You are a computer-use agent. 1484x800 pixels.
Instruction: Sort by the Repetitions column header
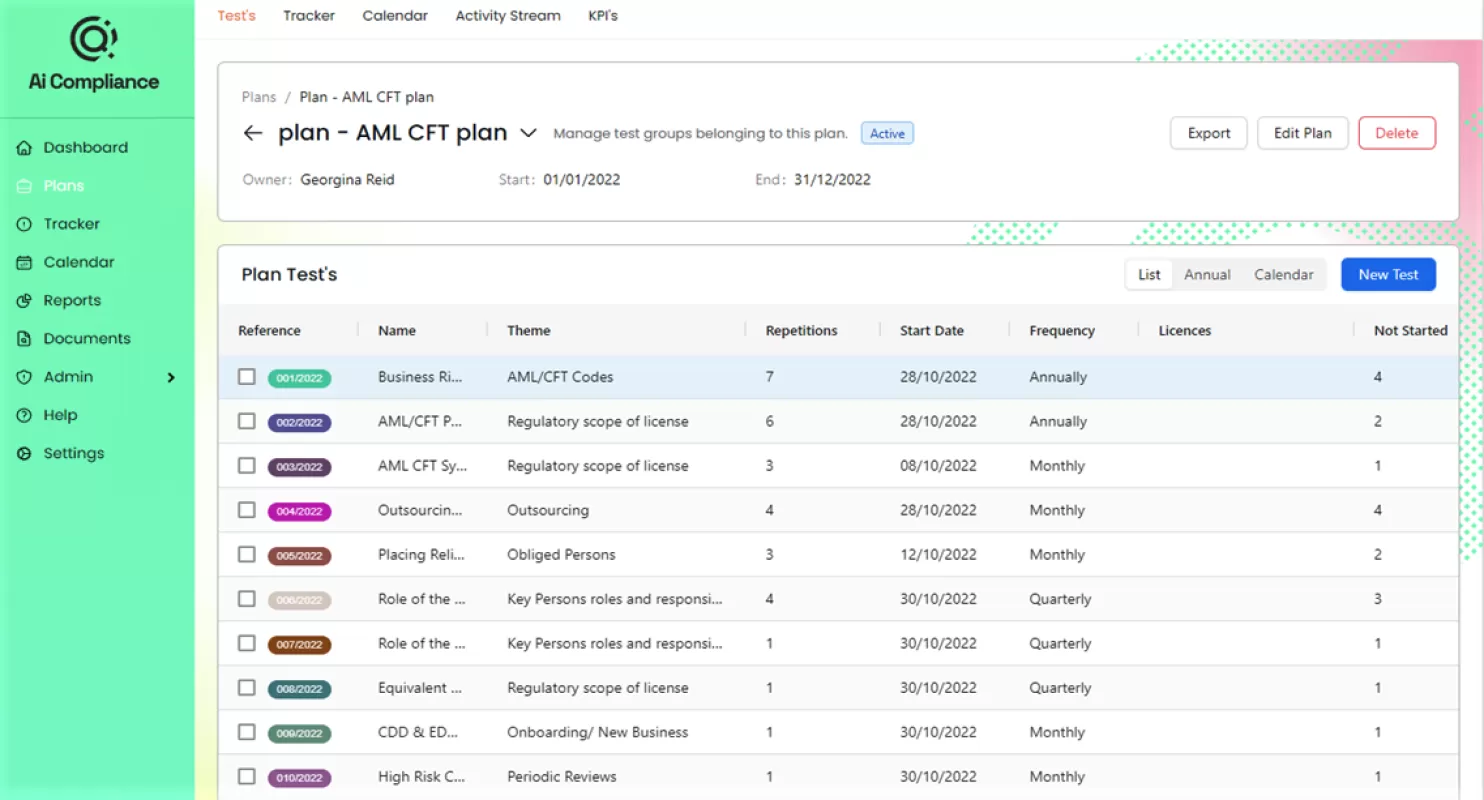point(802,331)
